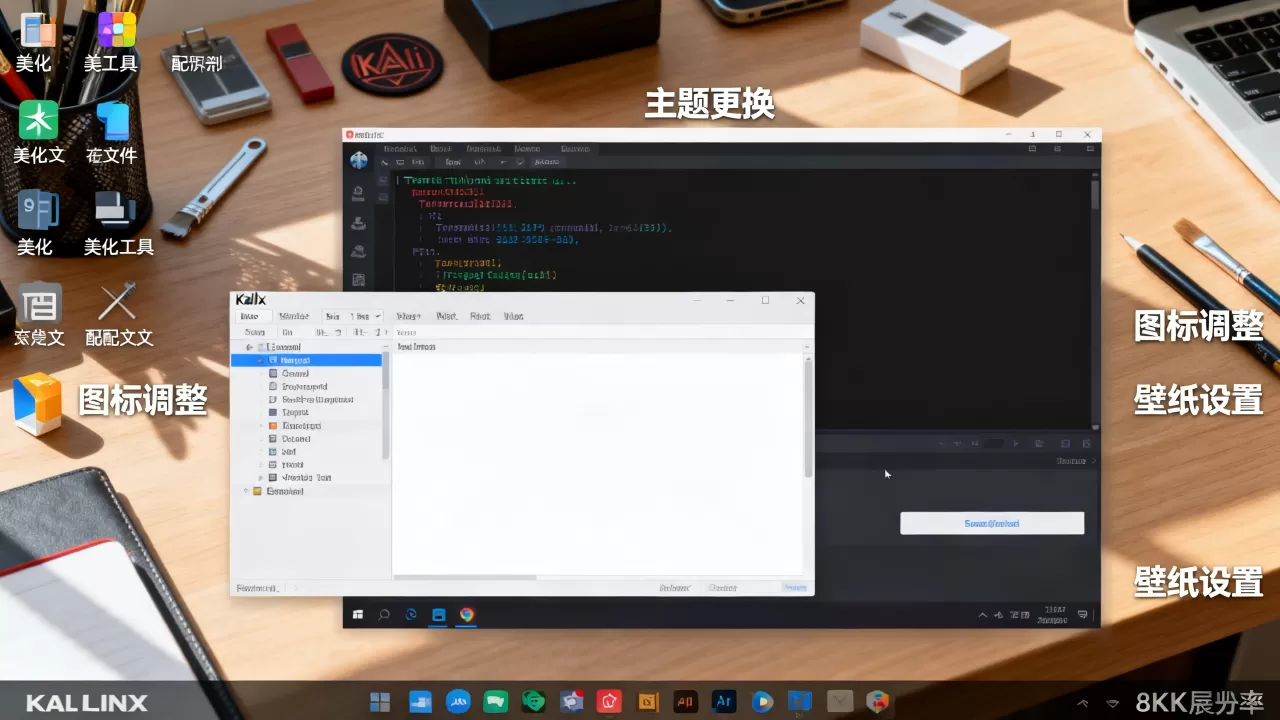Click notification icon on inner taskbar tray
Viewport: 1280px width, 720px height.
(x=1083, y=614)
